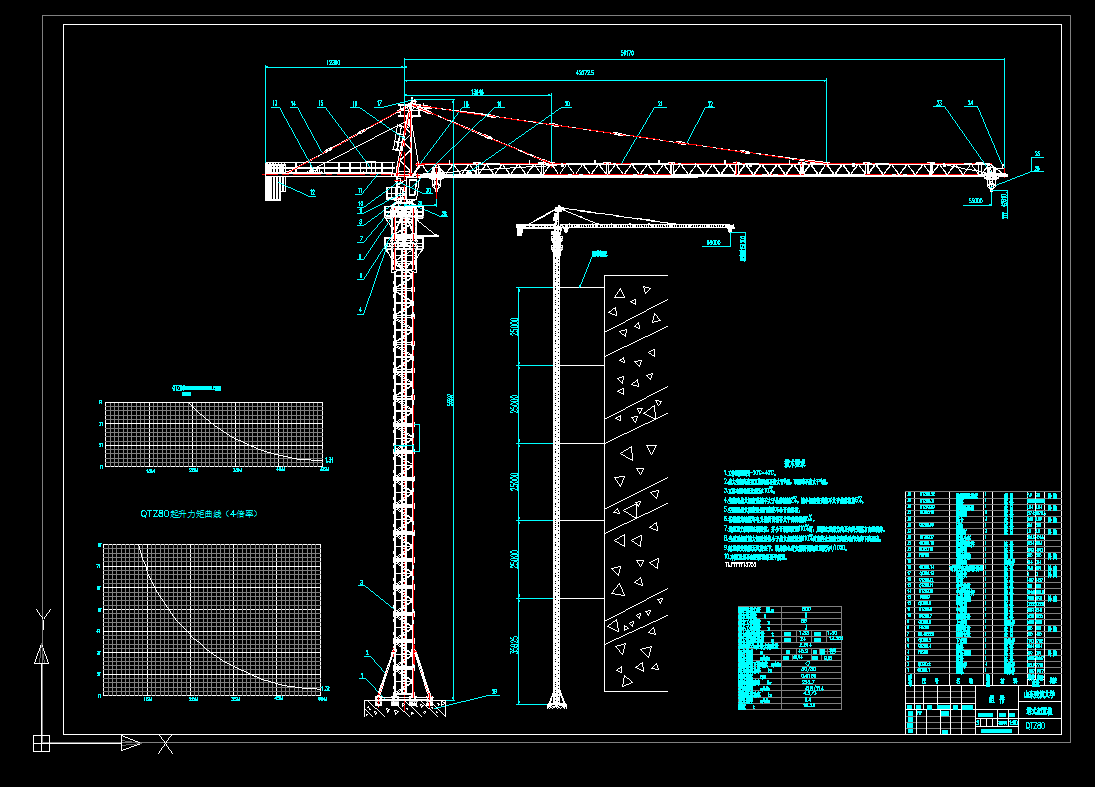Select part callout number 15
This screenshot has height=787, width=1095.
pyautogui.click(x=321, y=104)
